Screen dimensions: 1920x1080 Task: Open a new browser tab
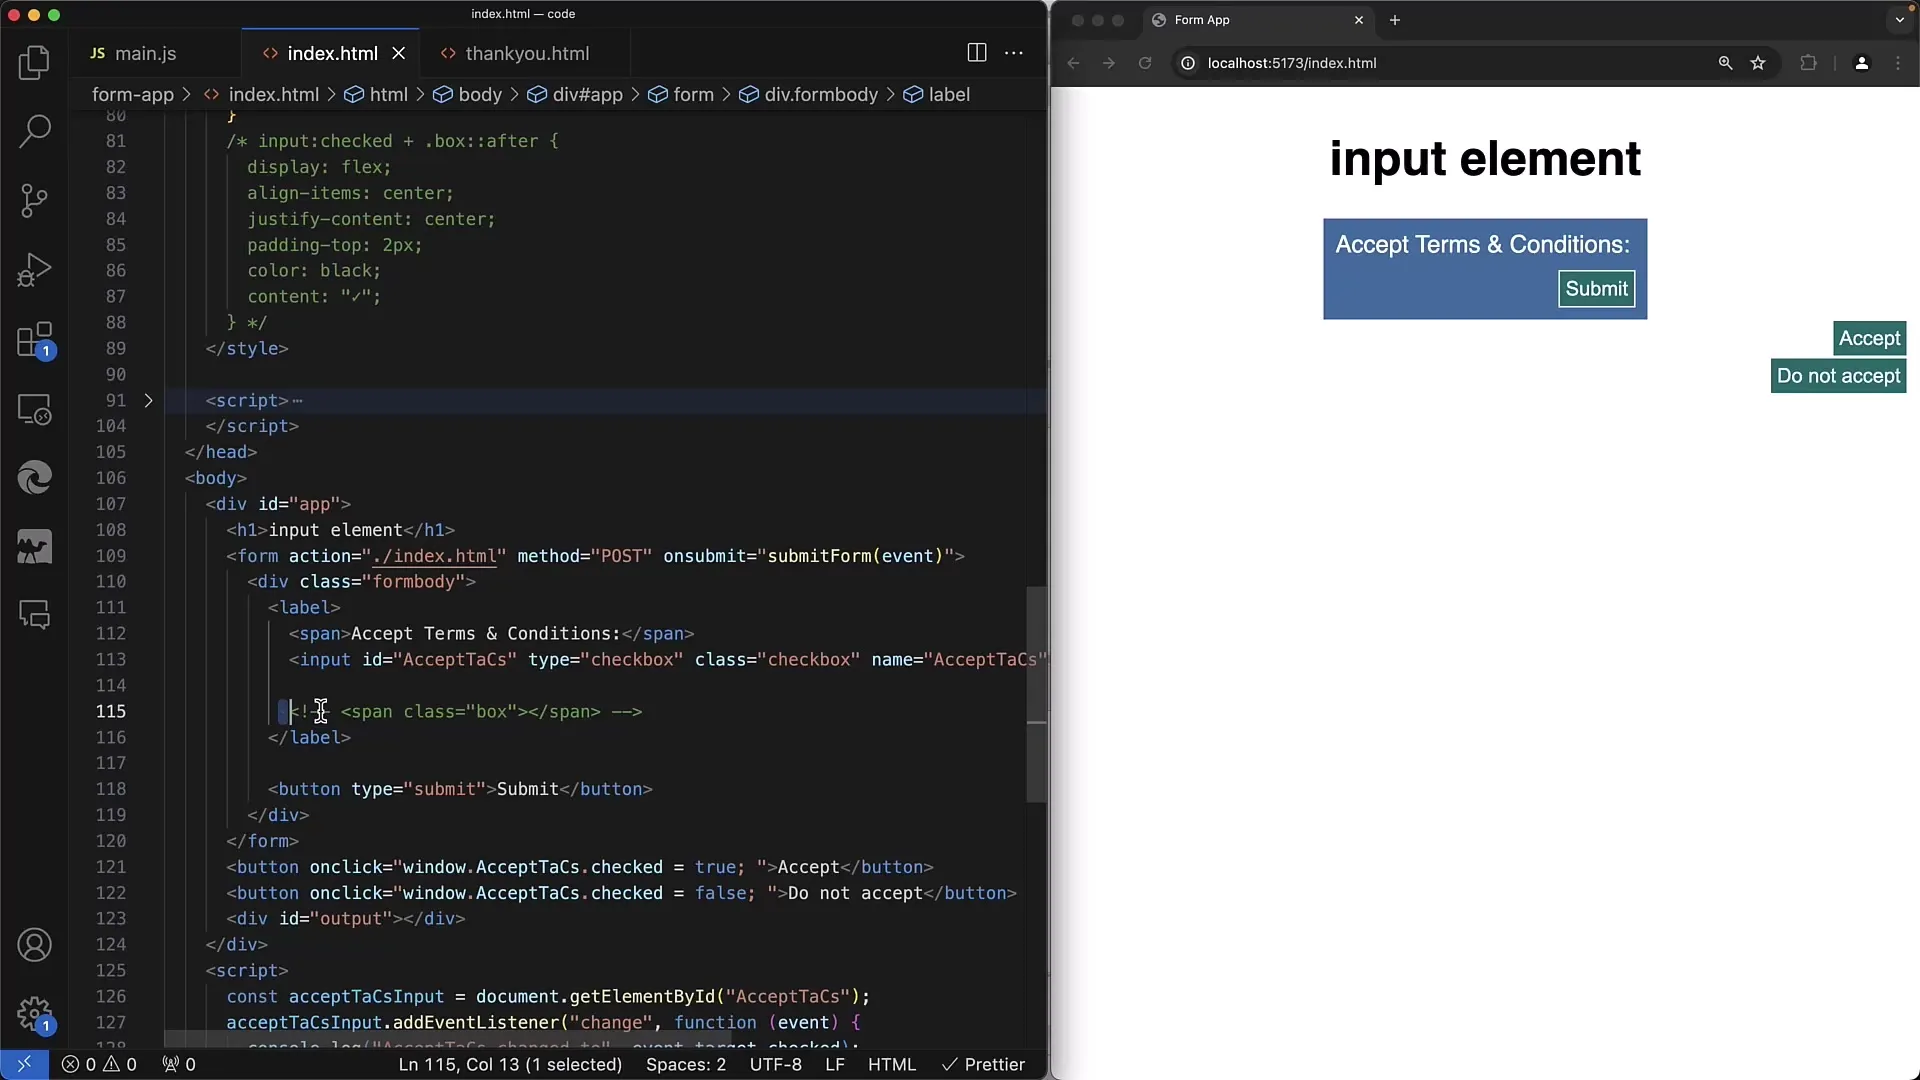tap(1395, 20)
